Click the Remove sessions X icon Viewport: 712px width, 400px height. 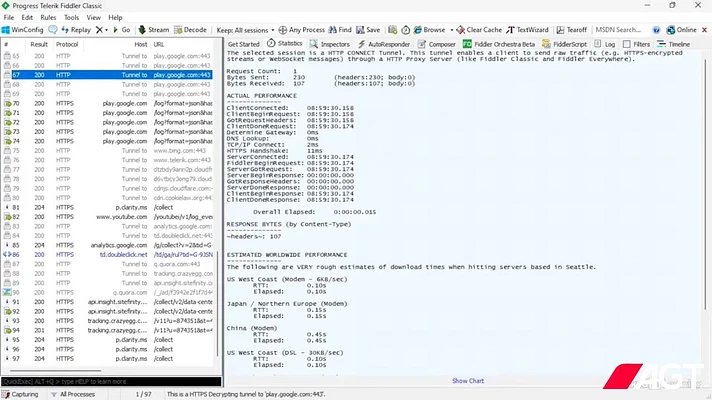pyautogui.click(x=99, y=30)
